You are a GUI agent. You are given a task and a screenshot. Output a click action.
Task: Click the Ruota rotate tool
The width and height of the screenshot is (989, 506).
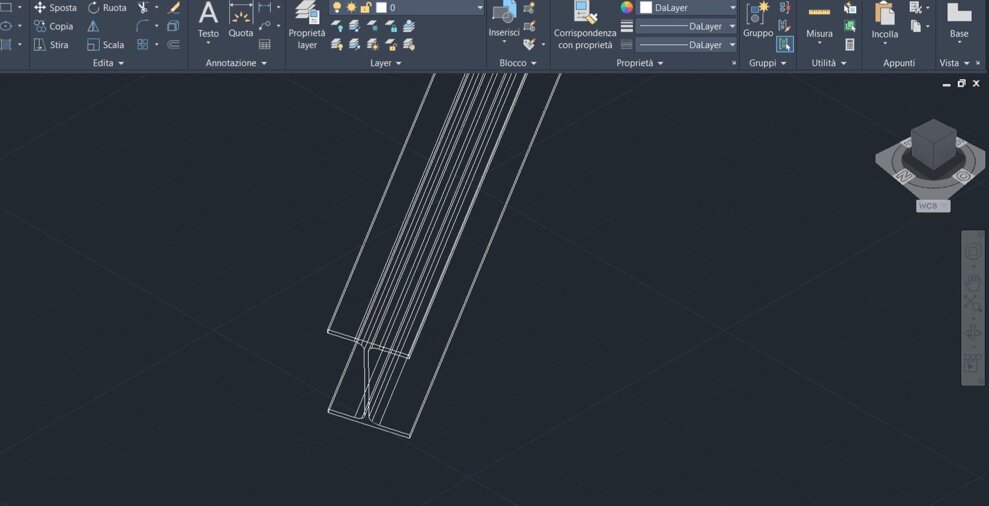point(106,8)
